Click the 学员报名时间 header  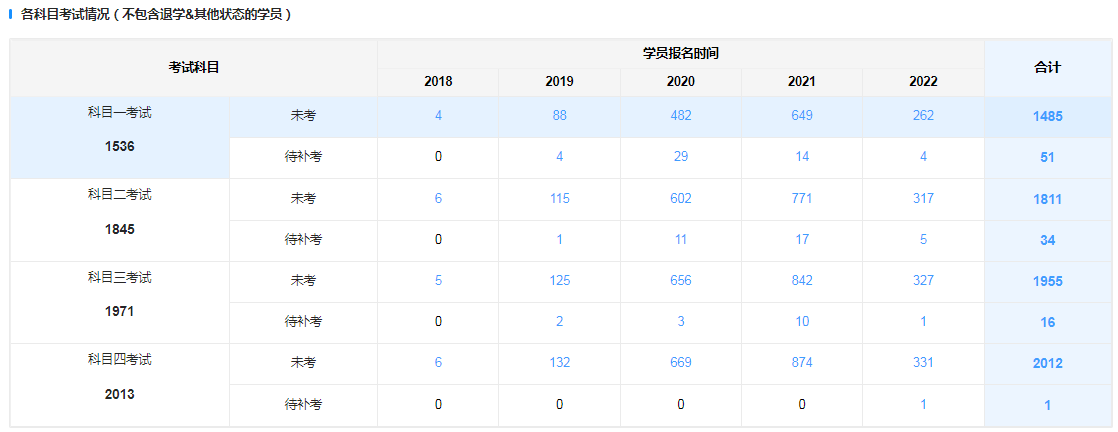[x=681, y=53]
